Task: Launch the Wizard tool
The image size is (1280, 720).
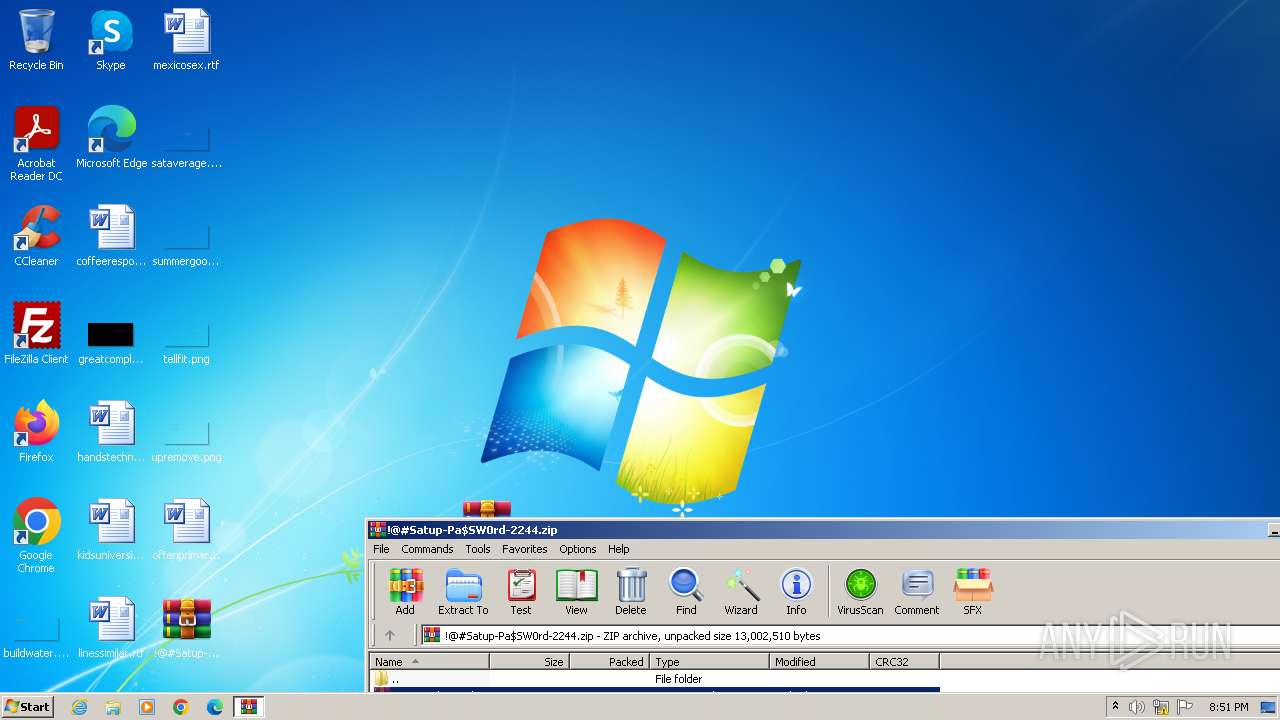Action: pyautogui.click(x=741, y=591)
